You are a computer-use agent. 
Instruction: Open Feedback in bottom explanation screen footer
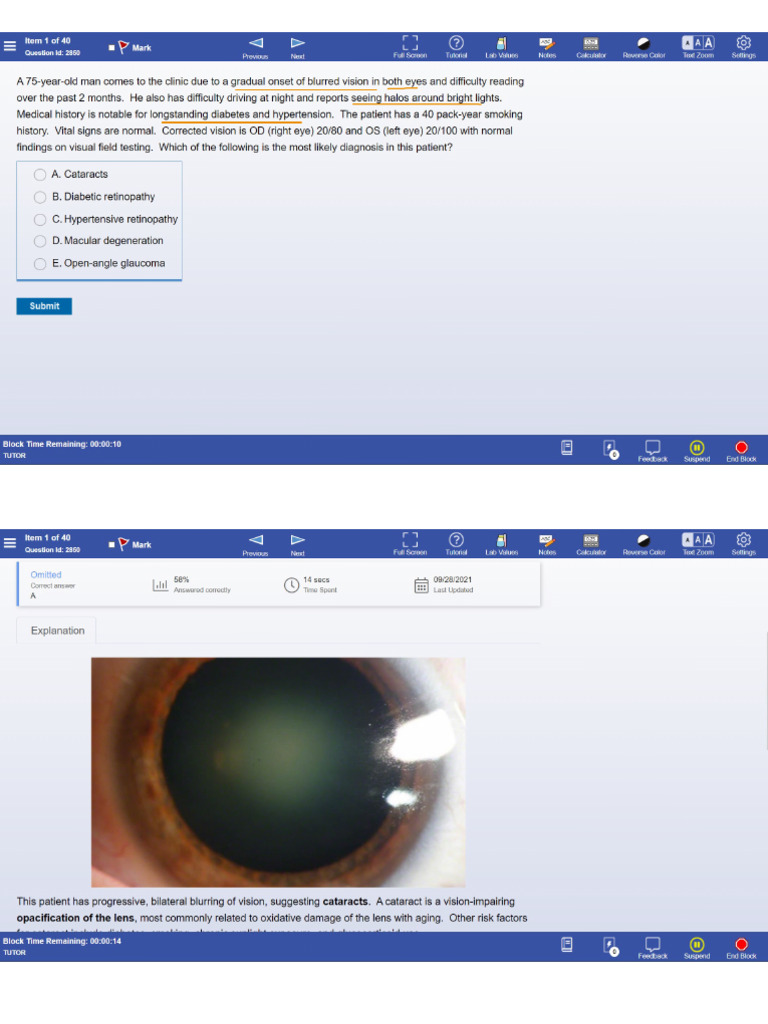pos(652,948)
